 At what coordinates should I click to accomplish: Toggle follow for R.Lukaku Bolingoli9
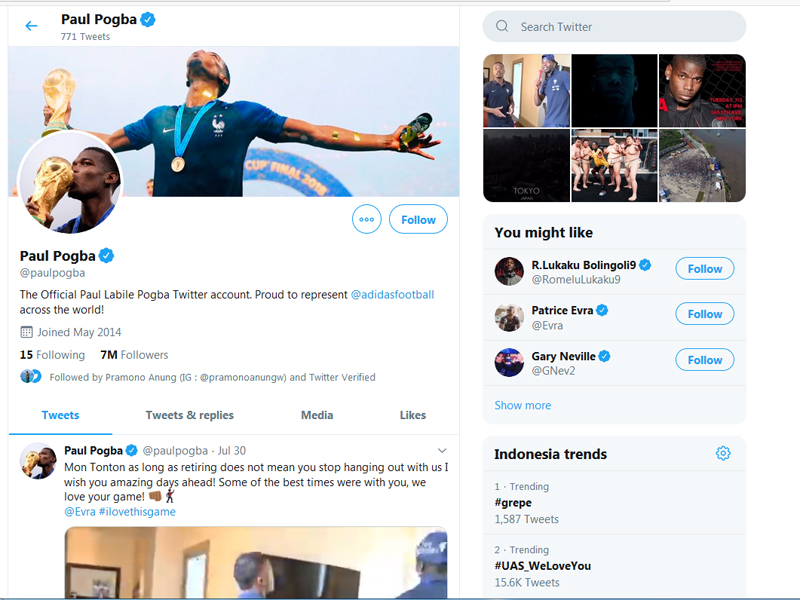click(704, 268)
